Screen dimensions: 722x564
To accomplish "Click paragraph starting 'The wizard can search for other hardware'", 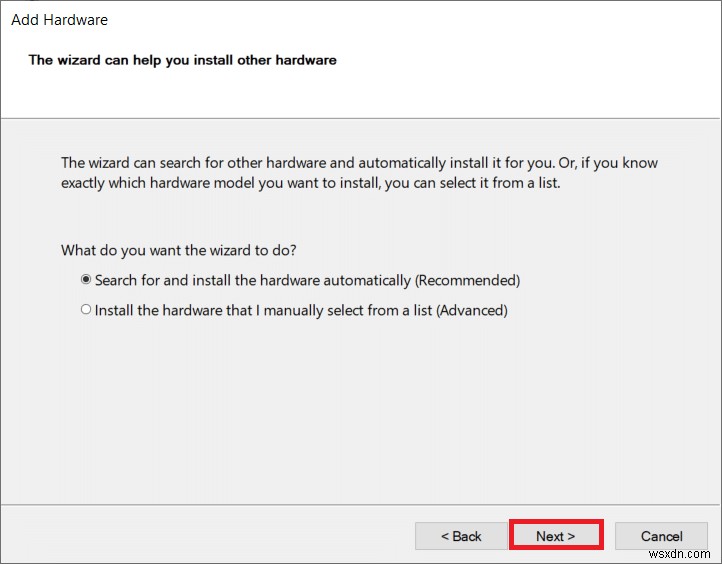I will click(359, 173).
